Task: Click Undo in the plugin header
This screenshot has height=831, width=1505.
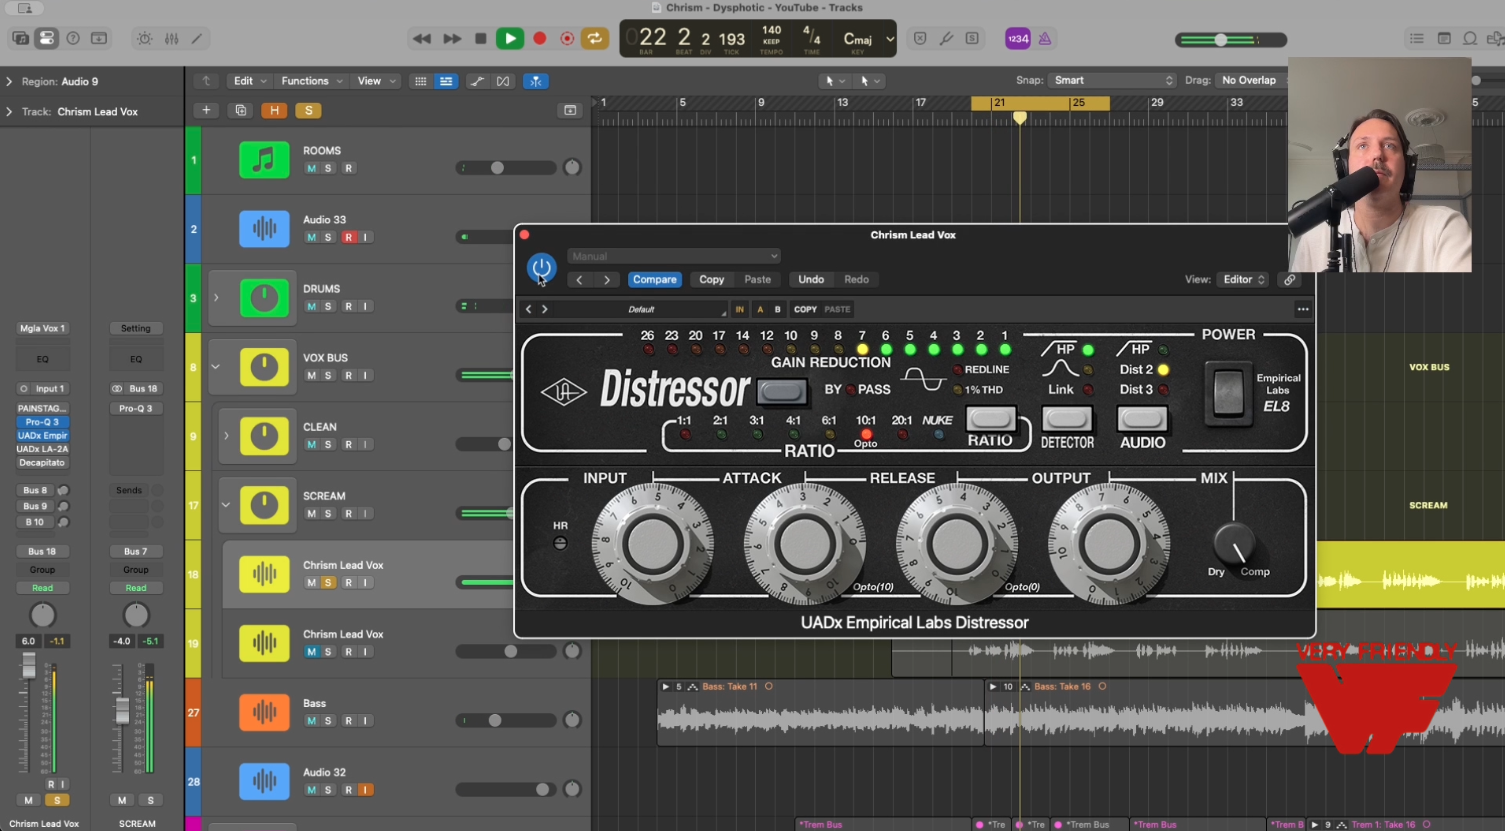Action: (x=811, y=280)
